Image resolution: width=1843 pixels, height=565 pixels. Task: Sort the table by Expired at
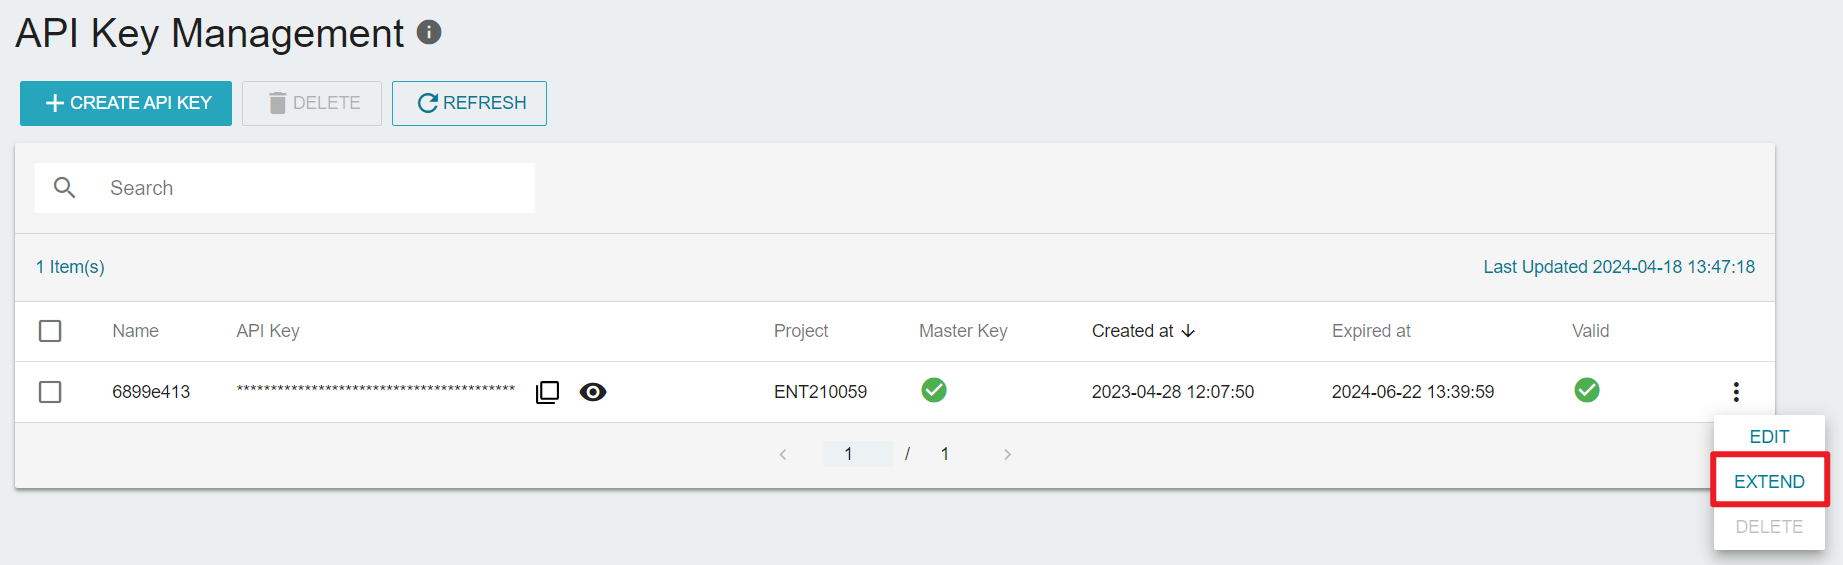pyautogui.click(x=1371, y=331)
